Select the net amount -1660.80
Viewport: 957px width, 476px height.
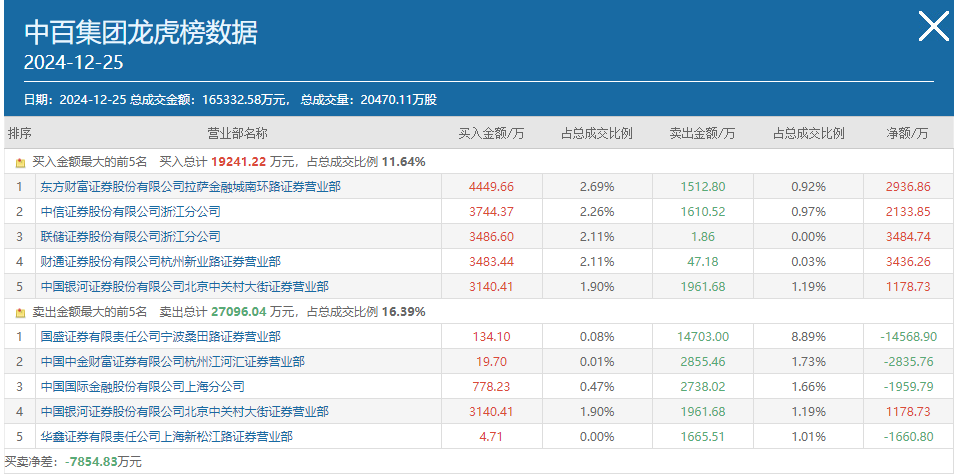pos(908,436)
